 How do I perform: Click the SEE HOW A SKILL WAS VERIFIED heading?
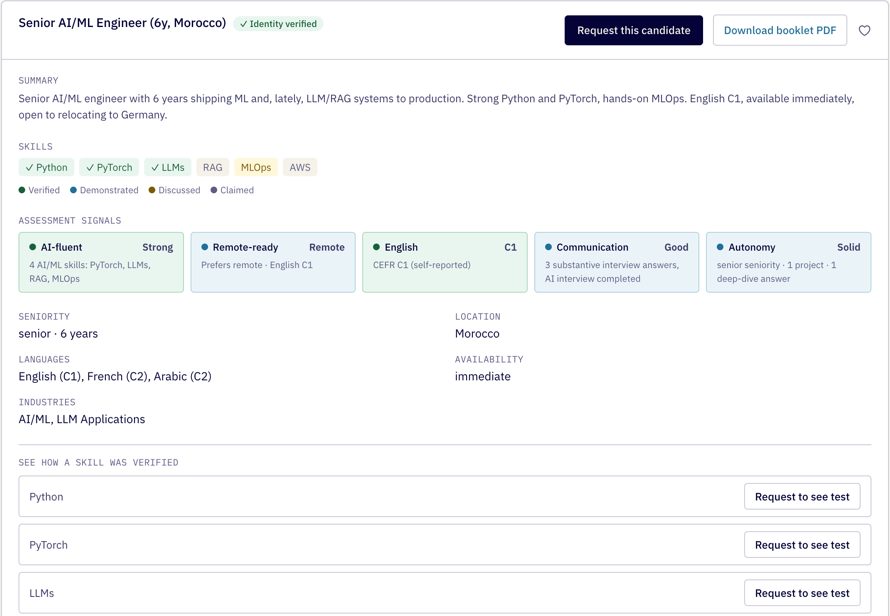98,463
